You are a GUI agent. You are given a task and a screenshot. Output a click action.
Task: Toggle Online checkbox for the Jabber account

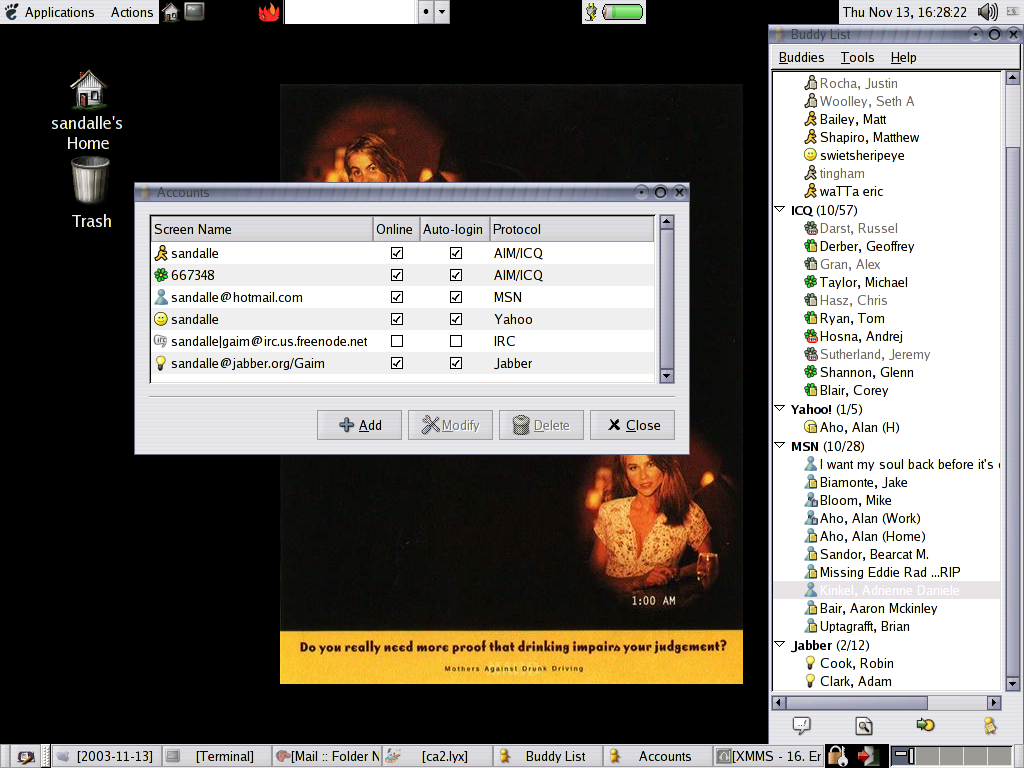click(x=397, y=363)
